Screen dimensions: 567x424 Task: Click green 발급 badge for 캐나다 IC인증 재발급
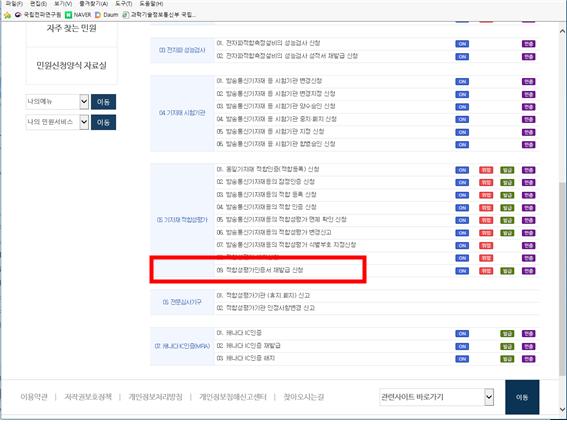coord(507,346)
